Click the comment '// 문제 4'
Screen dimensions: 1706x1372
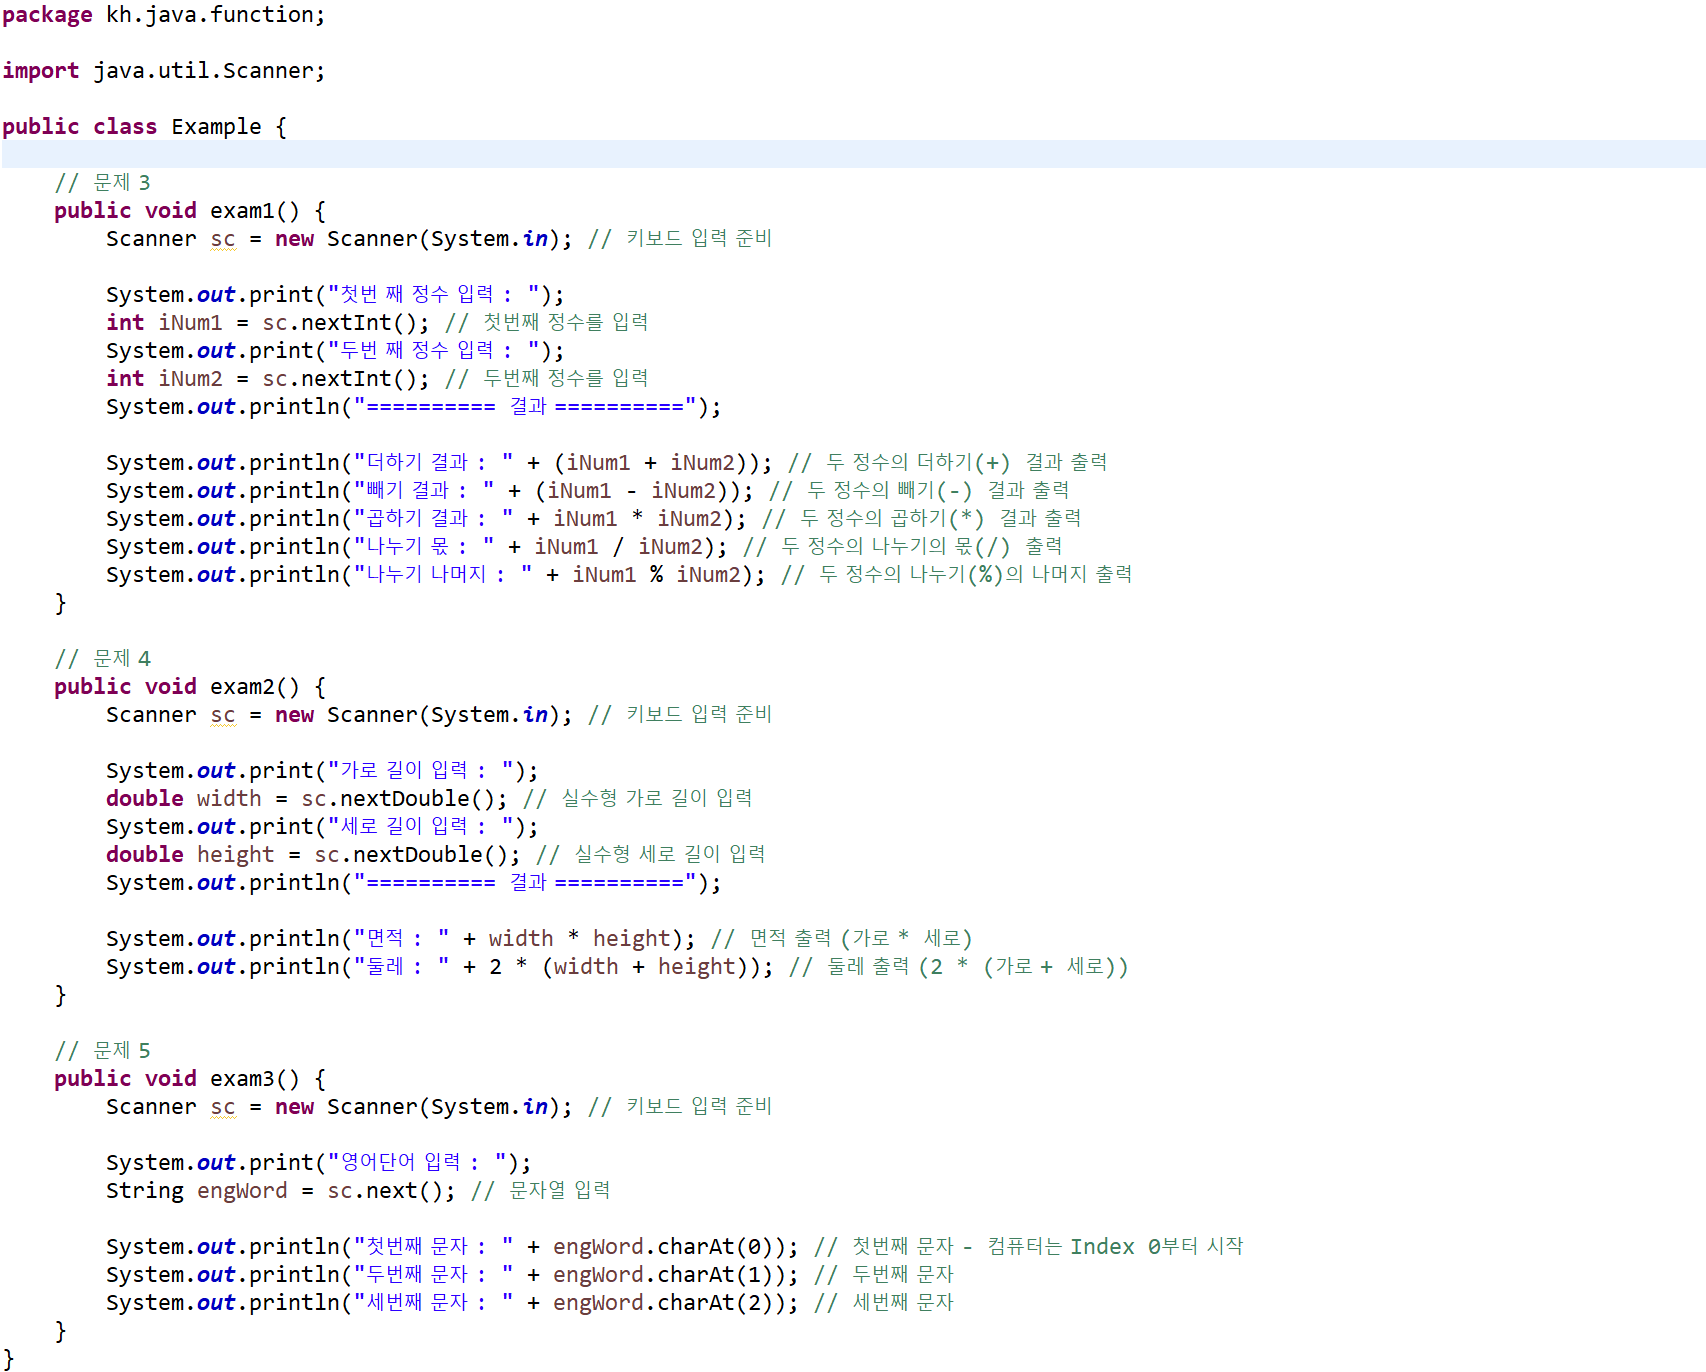point(102,659)
